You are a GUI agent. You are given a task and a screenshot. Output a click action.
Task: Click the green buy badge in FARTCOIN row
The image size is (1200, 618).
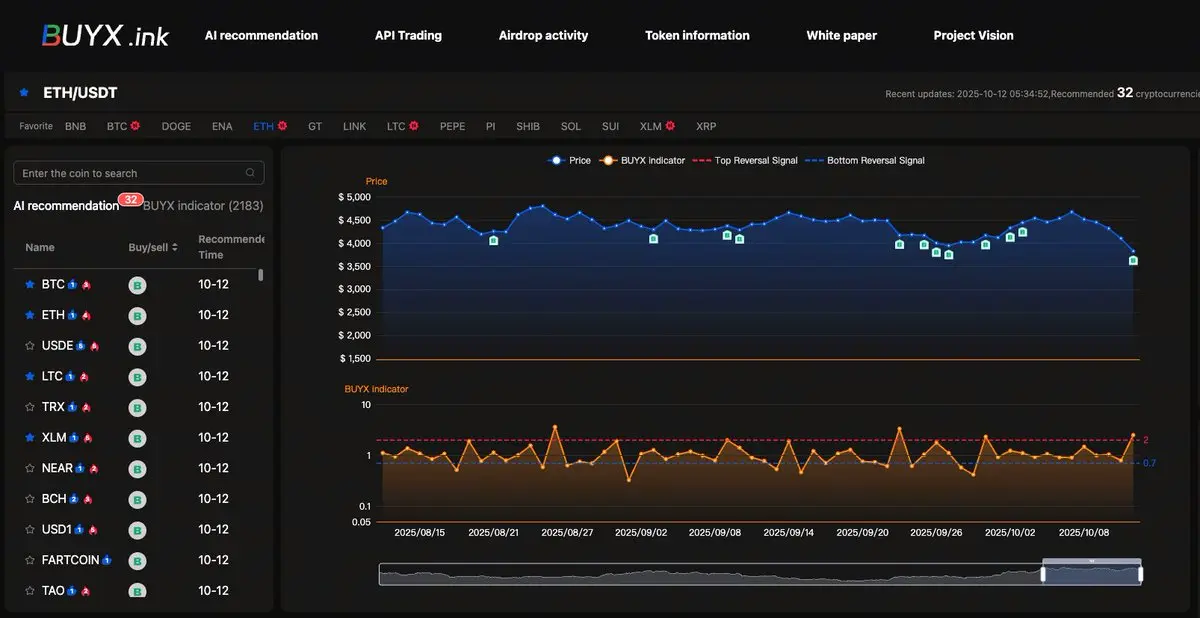coord(138,561)
